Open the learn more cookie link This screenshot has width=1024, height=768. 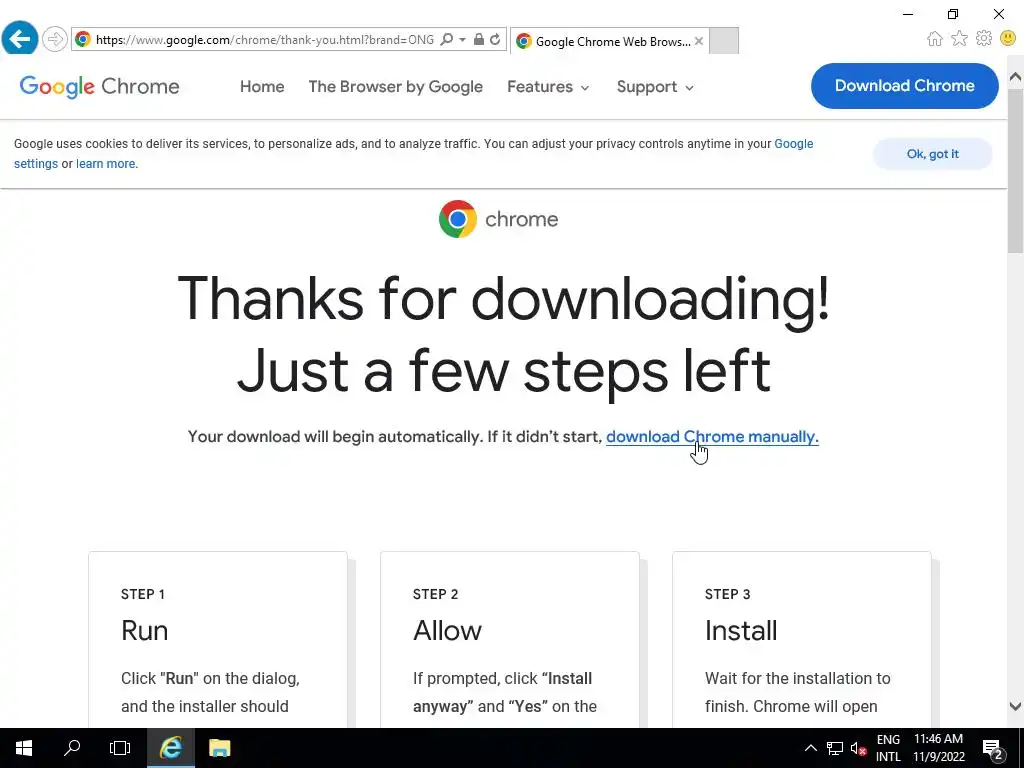coord(106,164)
